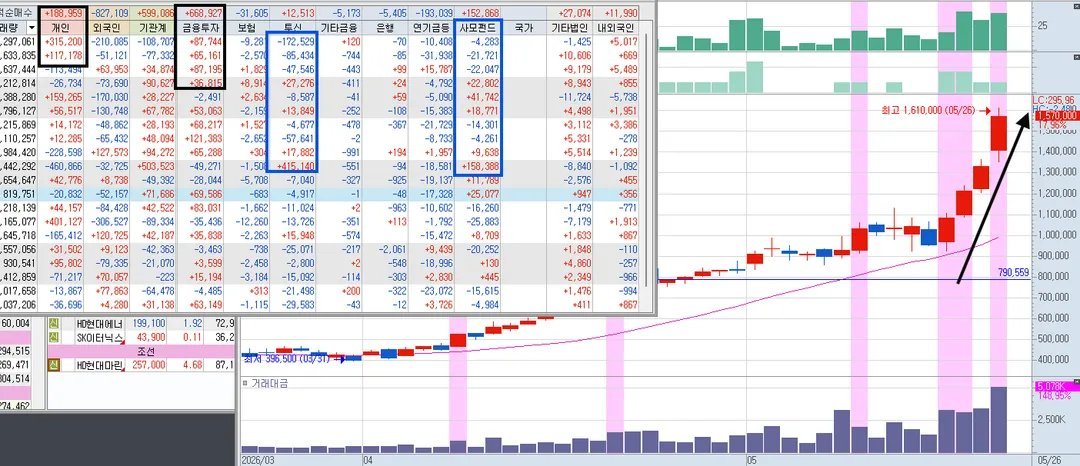Screen dimensions: 1080x466
Task: Click the 790,559 horizontal line label
Action: 1014,273
